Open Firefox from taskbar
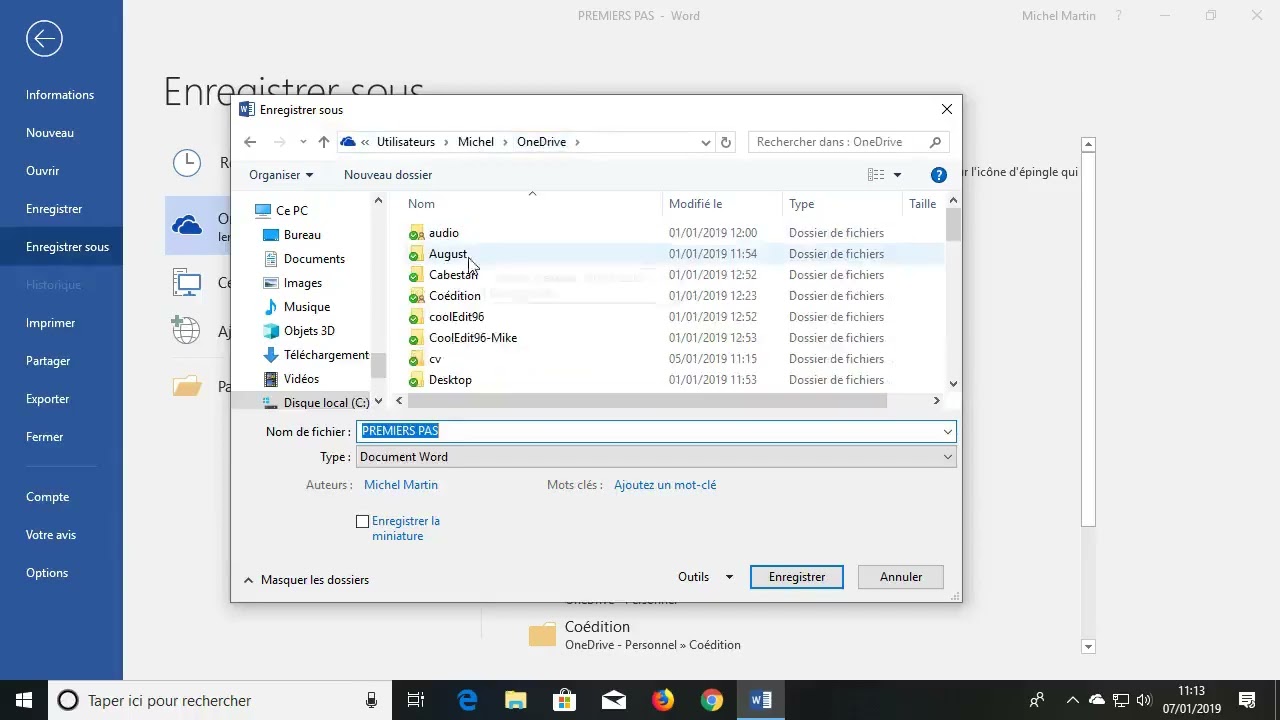The width and height of the screenshot is (1280, 720). coord(662,700)
